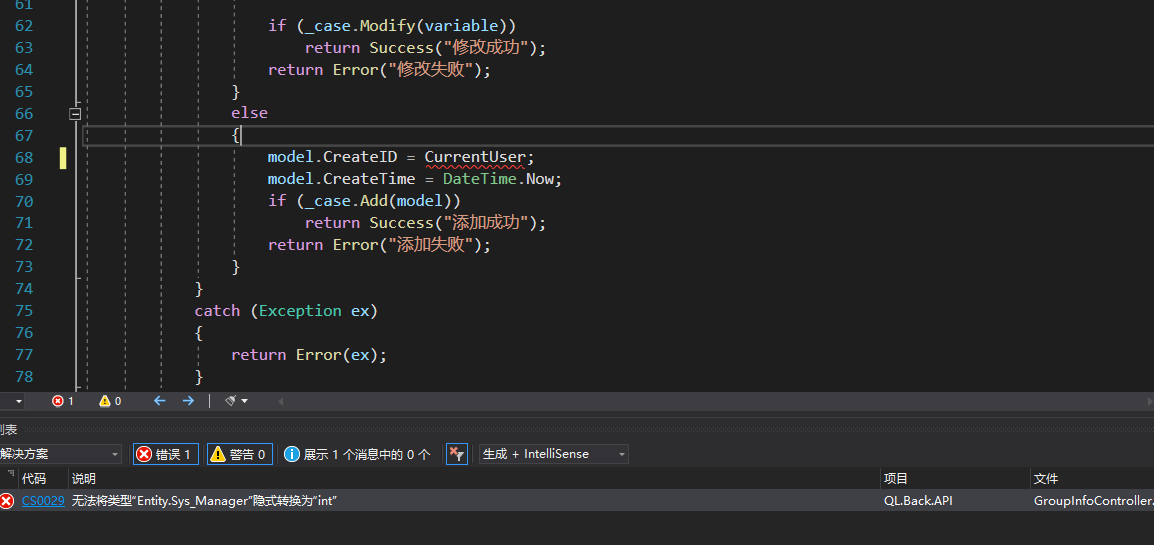
Task: Click the GroupInfoController file cell
Action: tap(1094, 501)
